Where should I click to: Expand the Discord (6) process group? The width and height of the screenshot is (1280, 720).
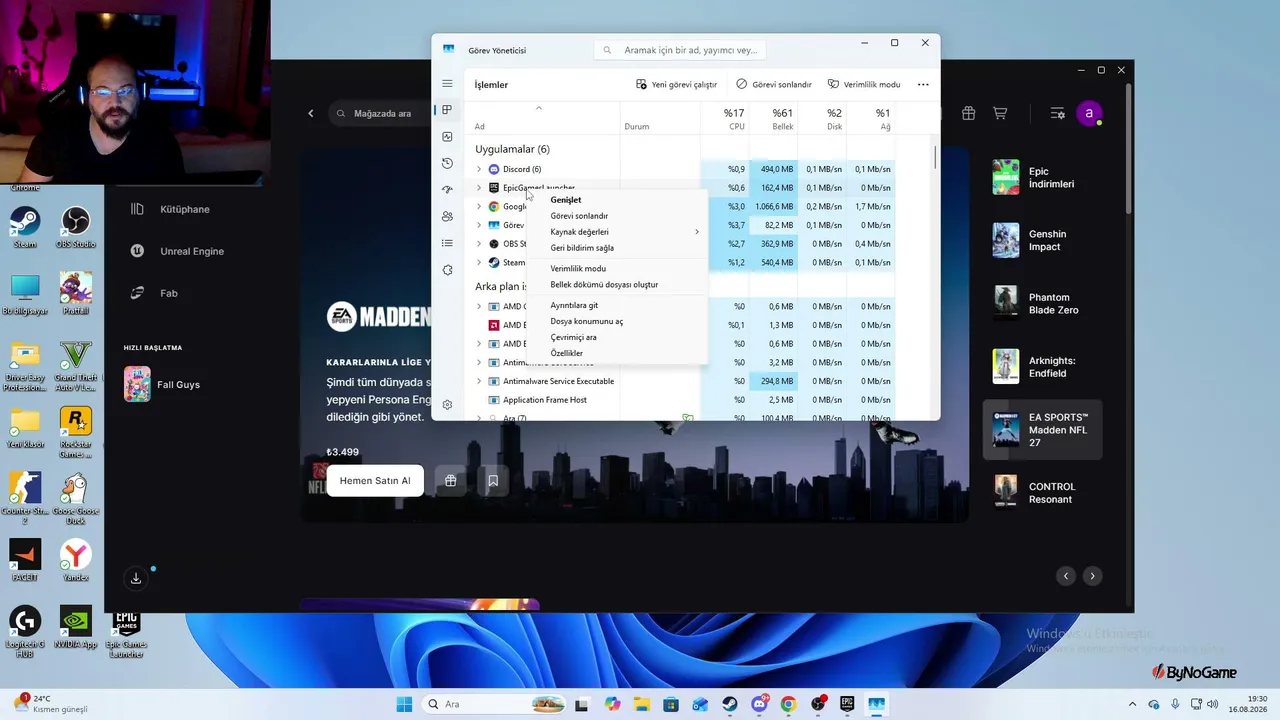tap(479, 169)
